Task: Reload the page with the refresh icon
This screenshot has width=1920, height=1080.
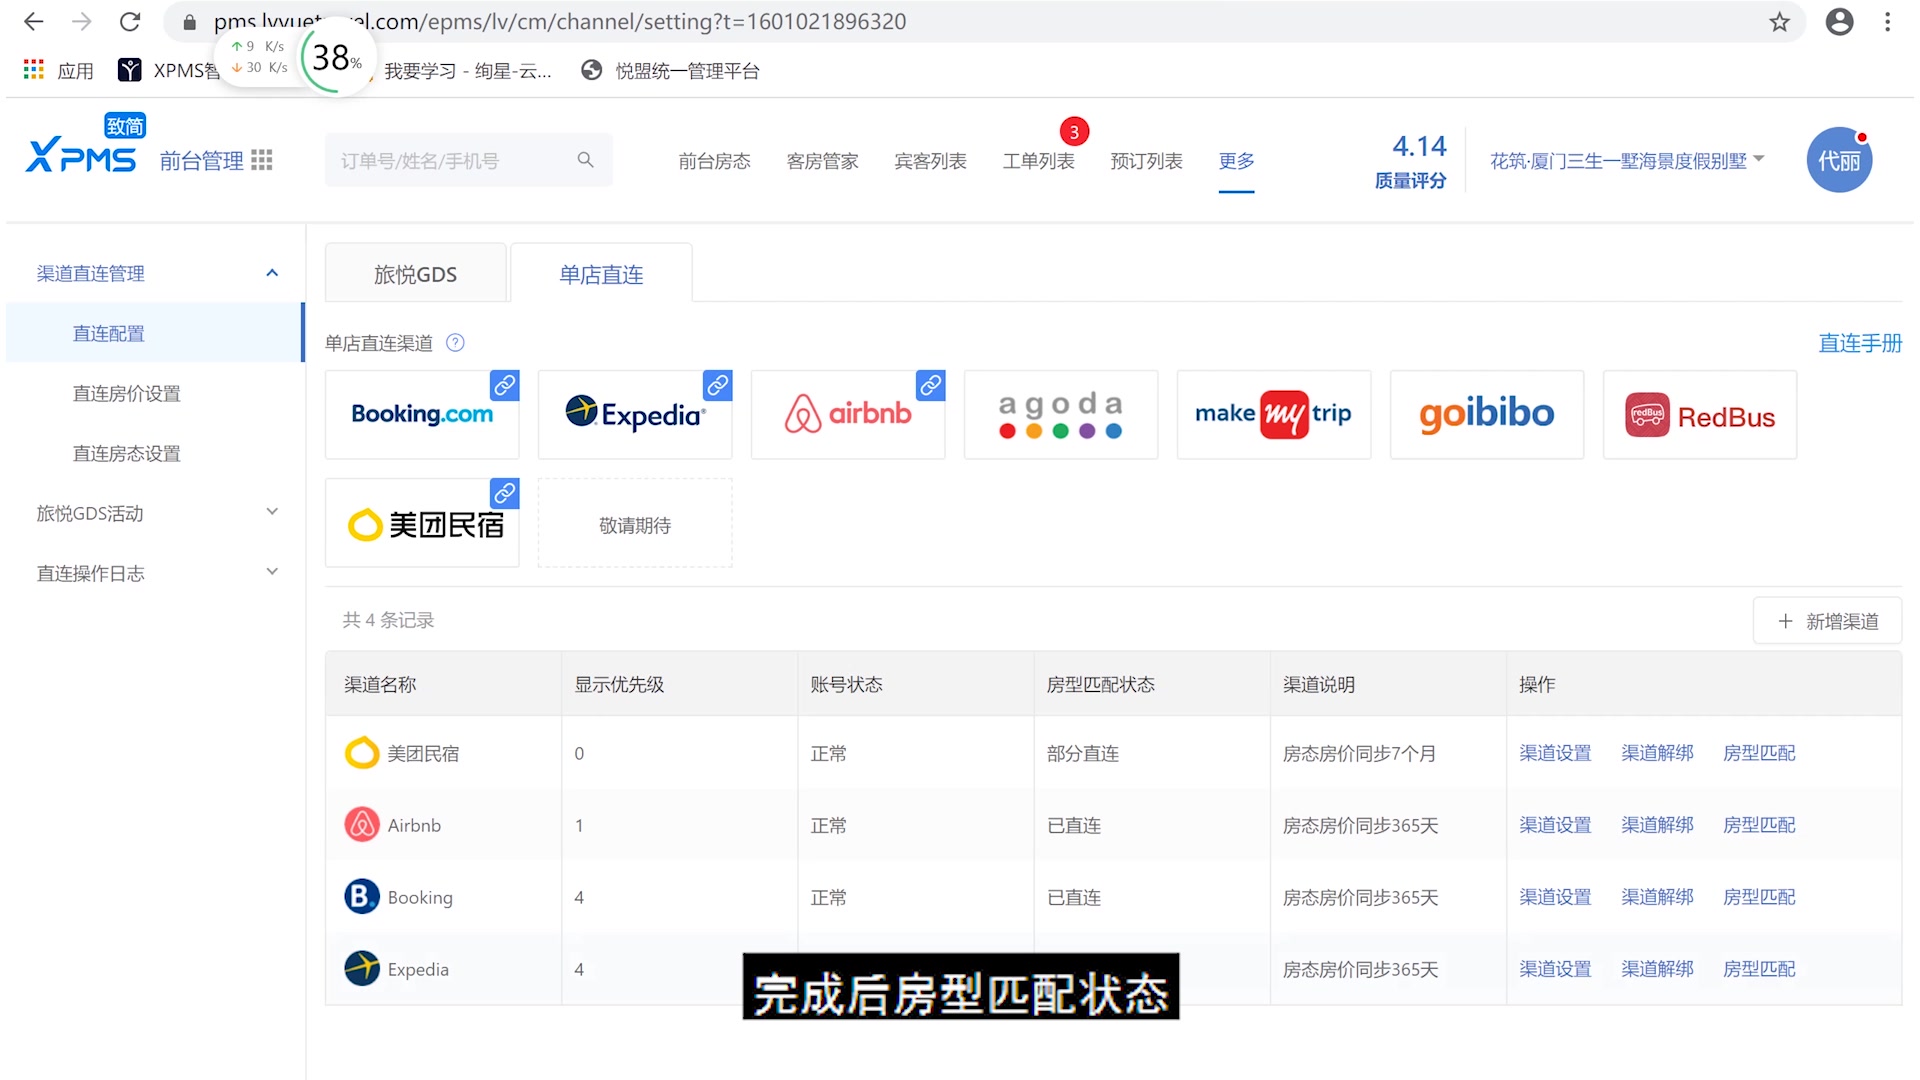Action: coord(130,21)
